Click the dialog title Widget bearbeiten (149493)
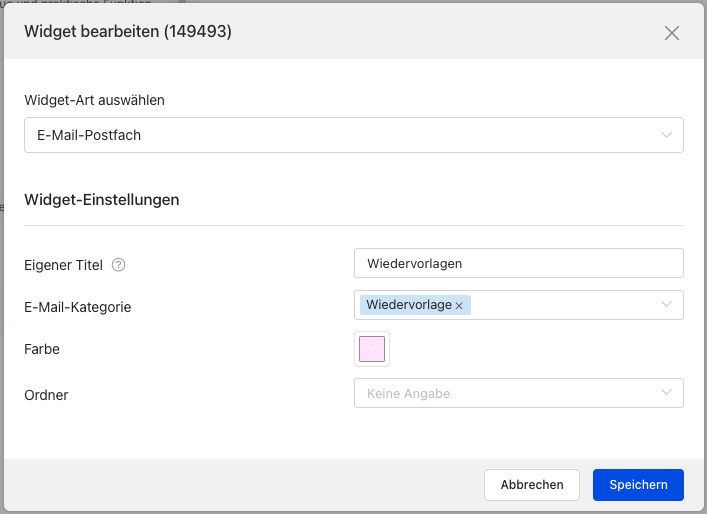The width and height of the screenshot is (707, 514). pos(128,32)
